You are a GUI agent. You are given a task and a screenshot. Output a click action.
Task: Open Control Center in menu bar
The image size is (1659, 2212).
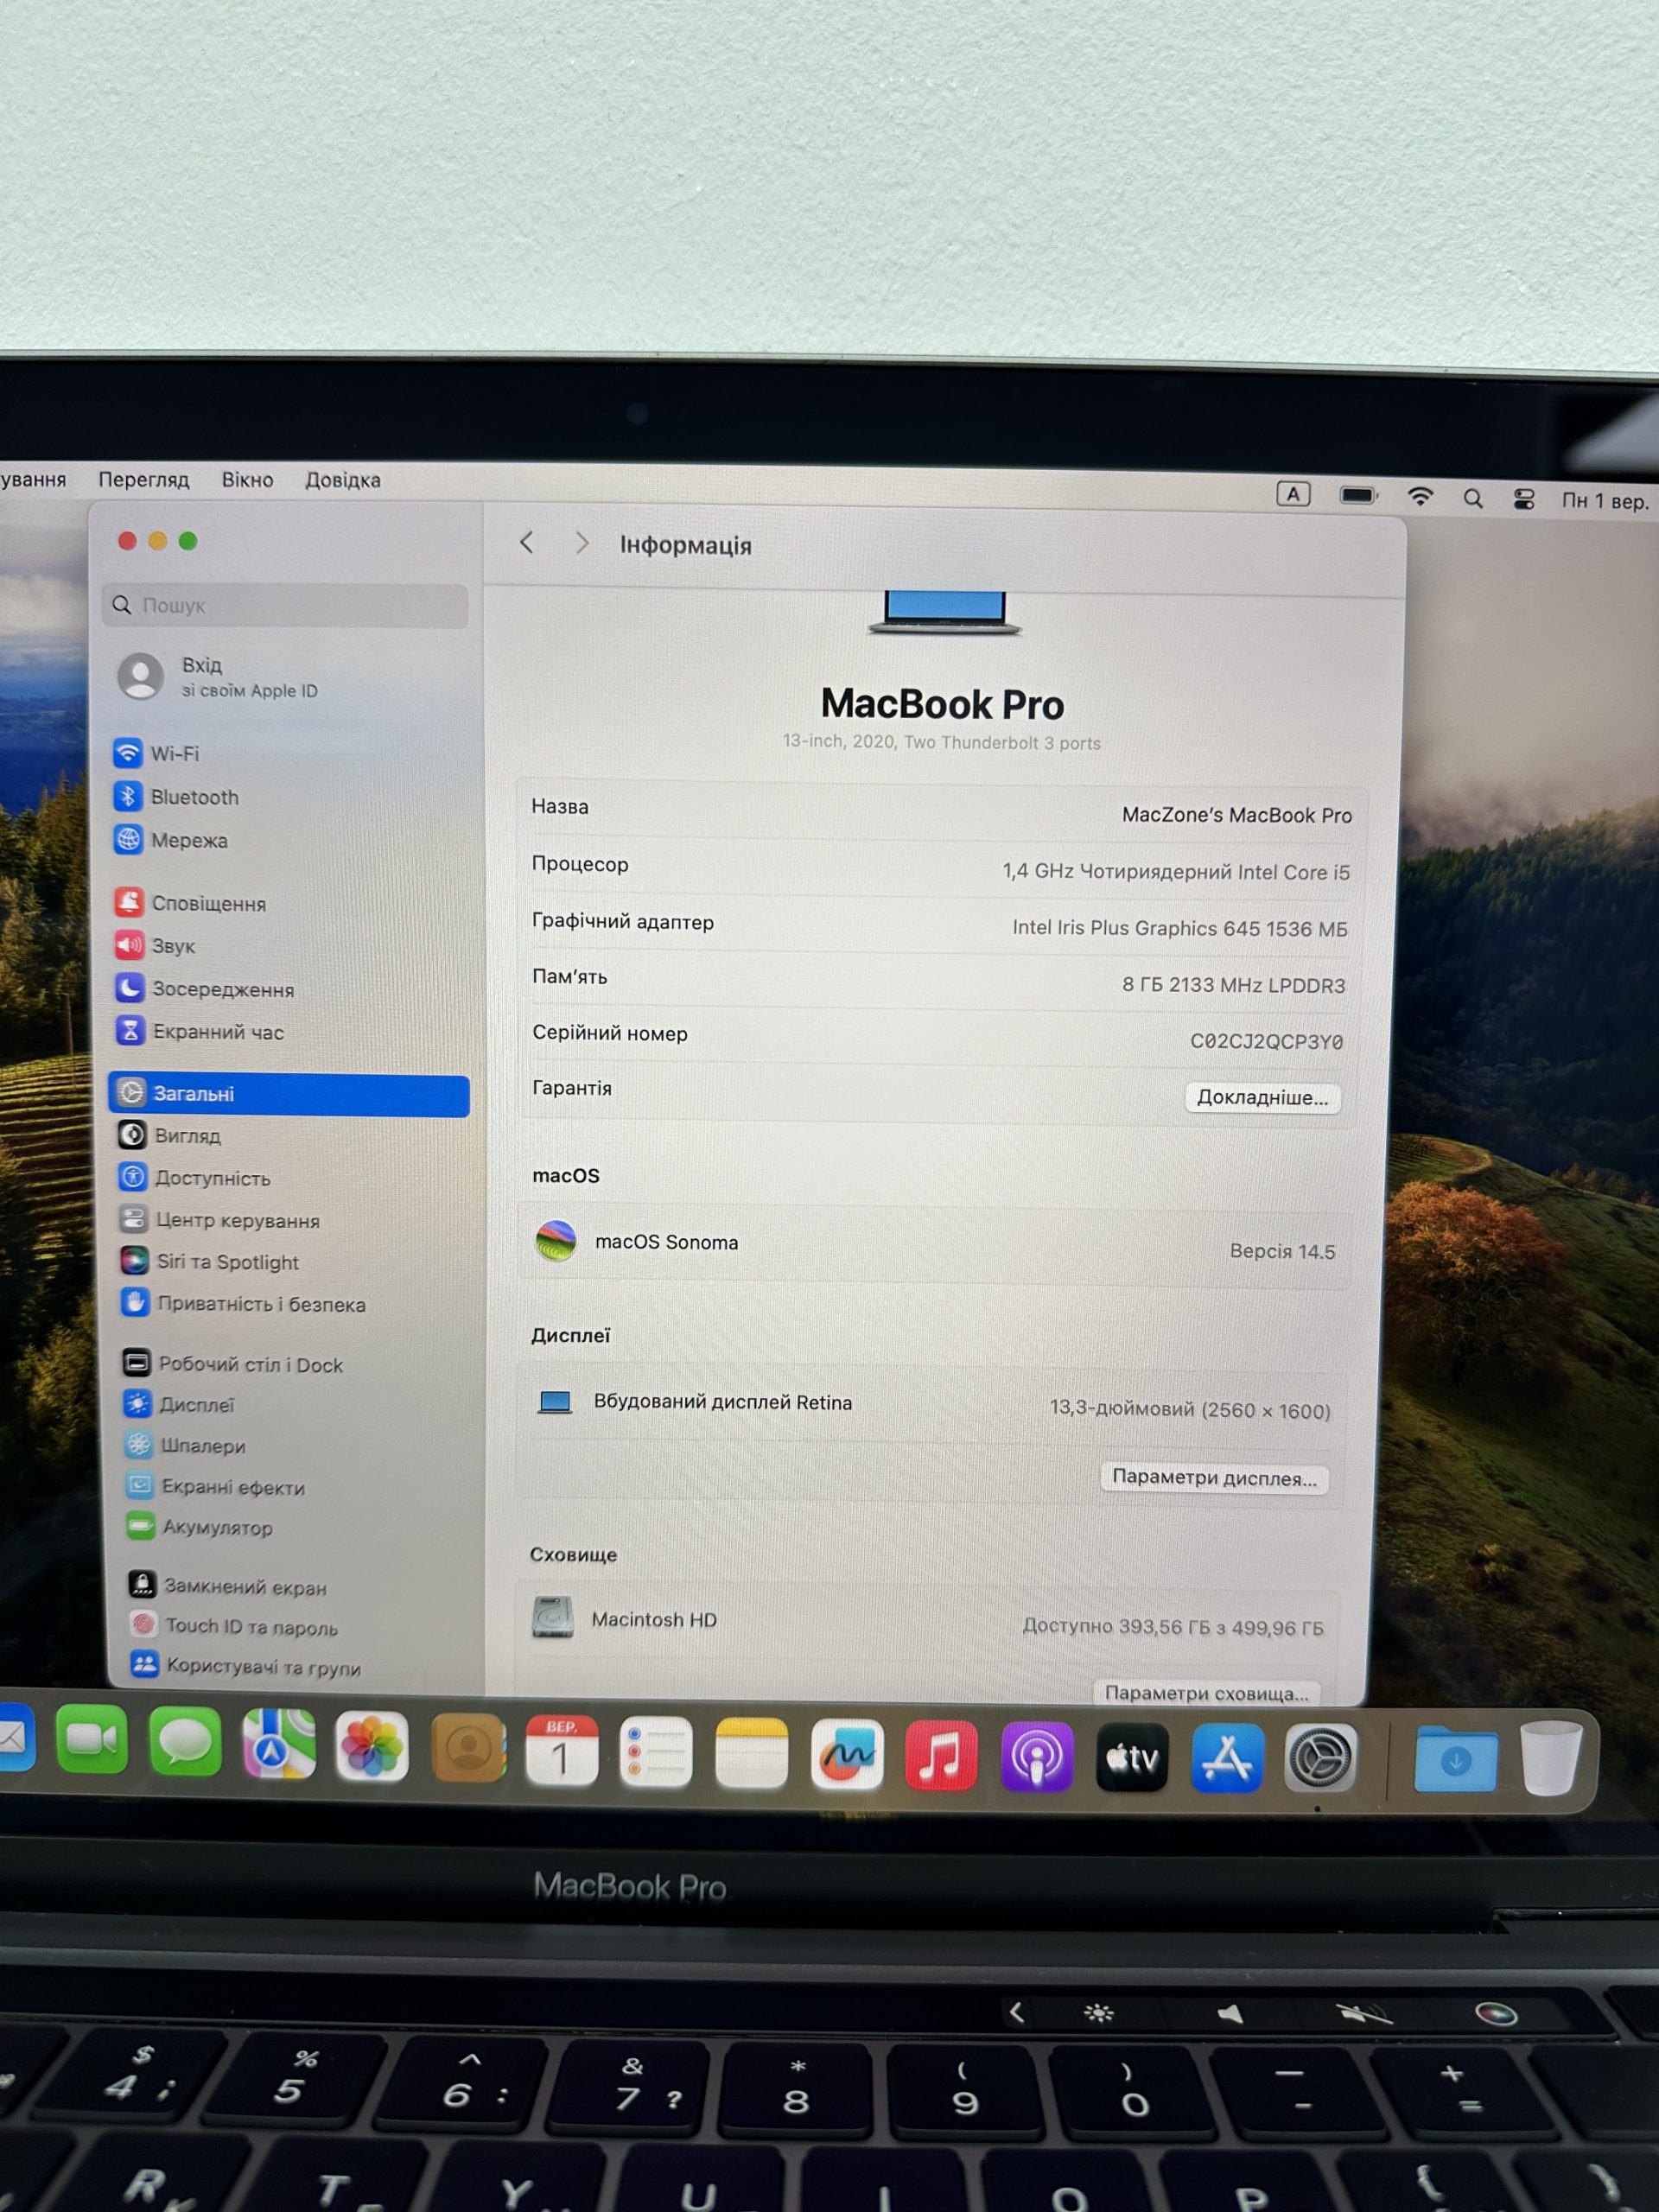click(x=1524, y=499)
